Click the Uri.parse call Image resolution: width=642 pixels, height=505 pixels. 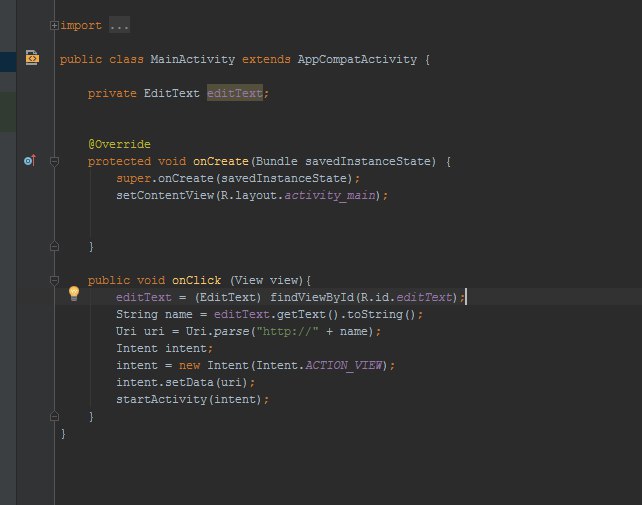pos(217,331)
